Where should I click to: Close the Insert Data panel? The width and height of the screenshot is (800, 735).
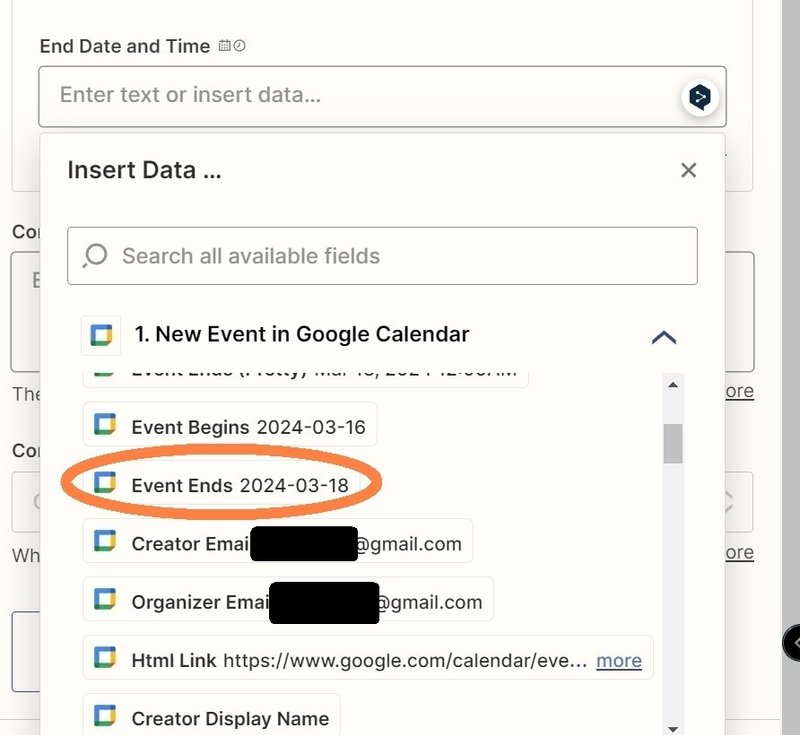pos(688,170)
